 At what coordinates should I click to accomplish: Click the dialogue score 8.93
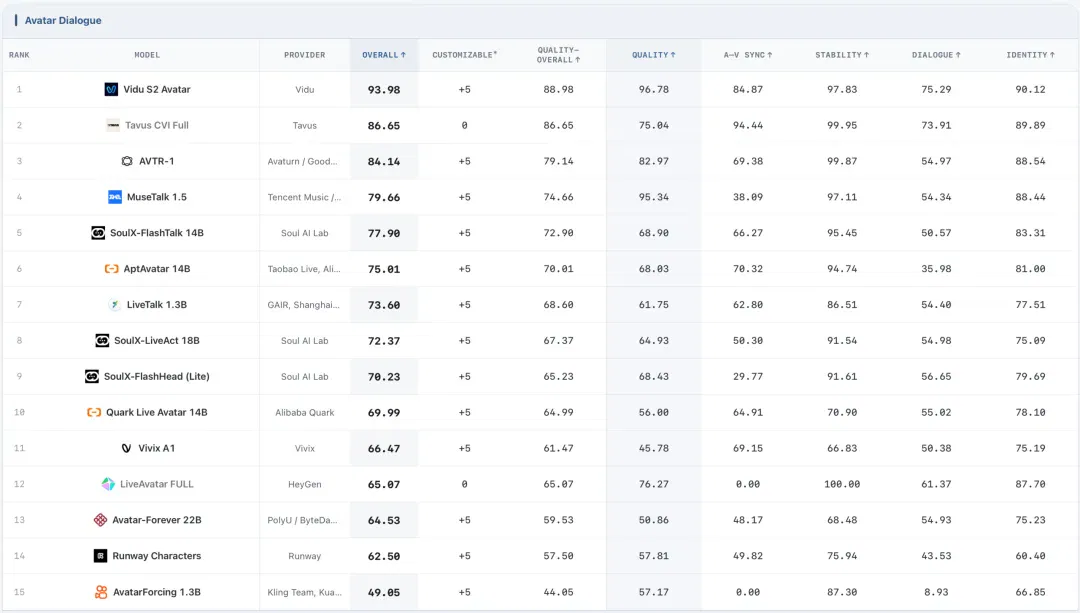(x=936, y=592)
